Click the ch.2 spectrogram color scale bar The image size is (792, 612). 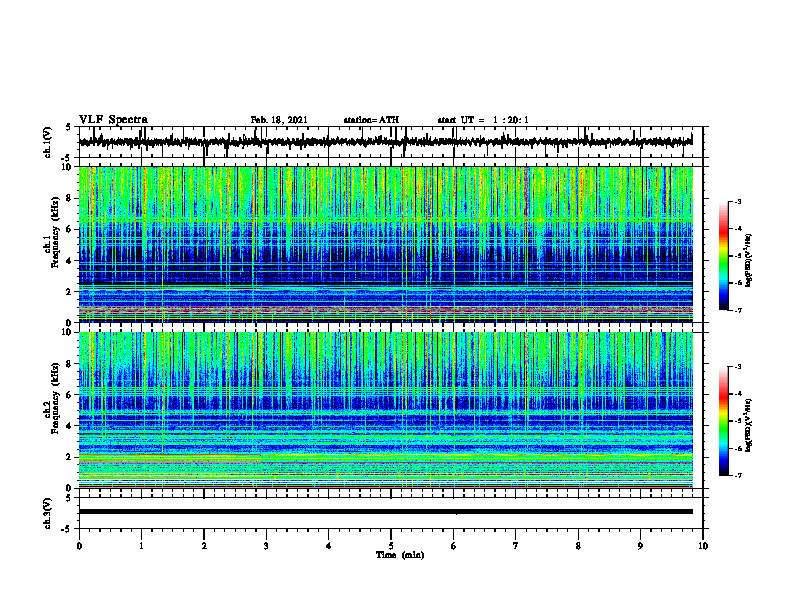tap(723, 421)
